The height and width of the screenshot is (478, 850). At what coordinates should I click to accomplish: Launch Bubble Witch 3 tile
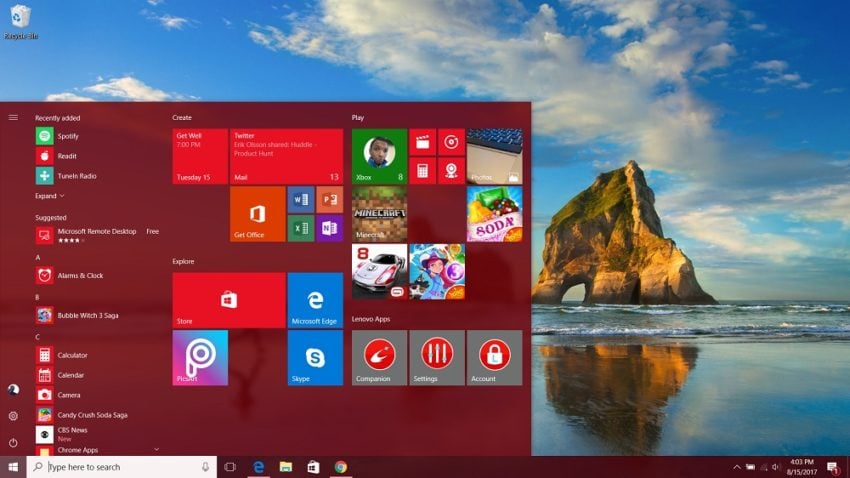(437, 272)
